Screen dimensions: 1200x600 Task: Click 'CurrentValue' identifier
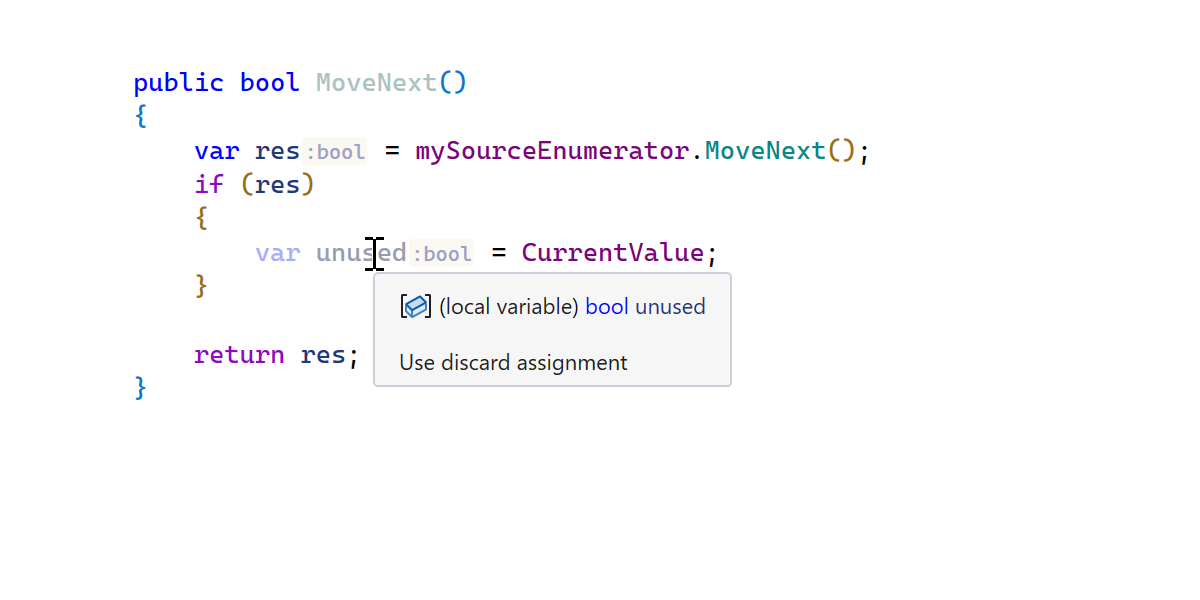(613, 252)
